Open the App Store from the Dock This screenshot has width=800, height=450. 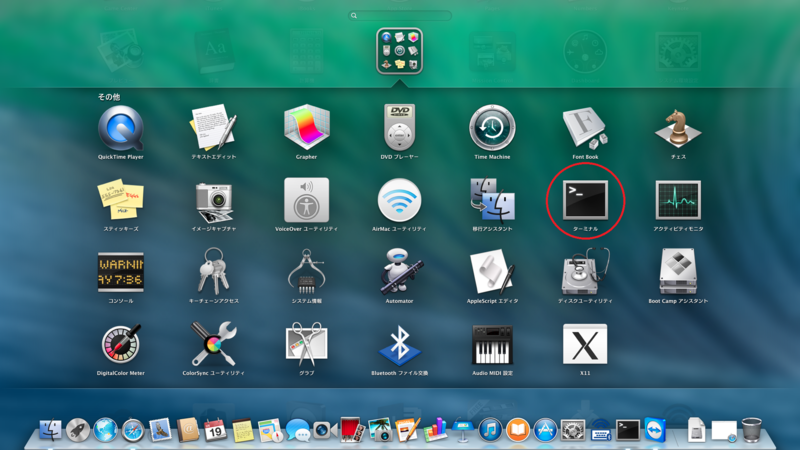point(545,430)
